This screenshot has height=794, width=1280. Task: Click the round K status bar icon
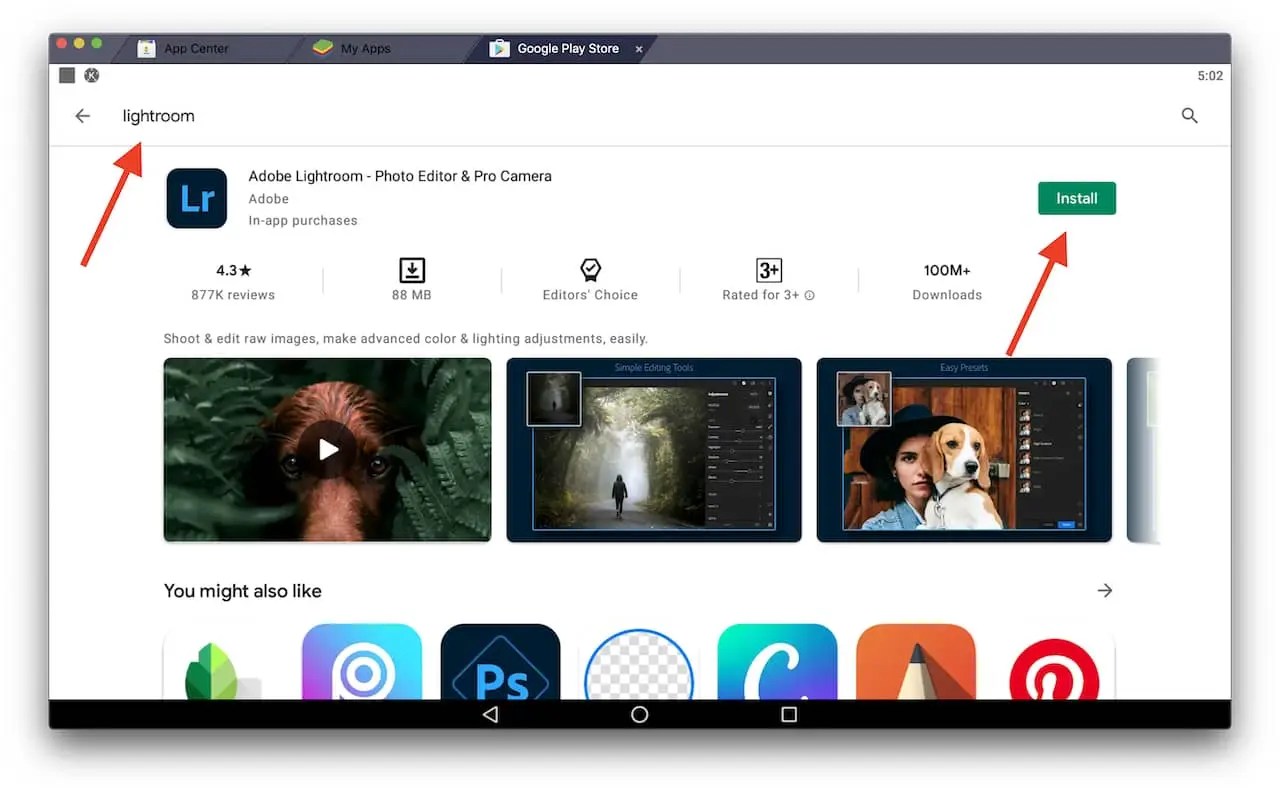click(92, 75)
